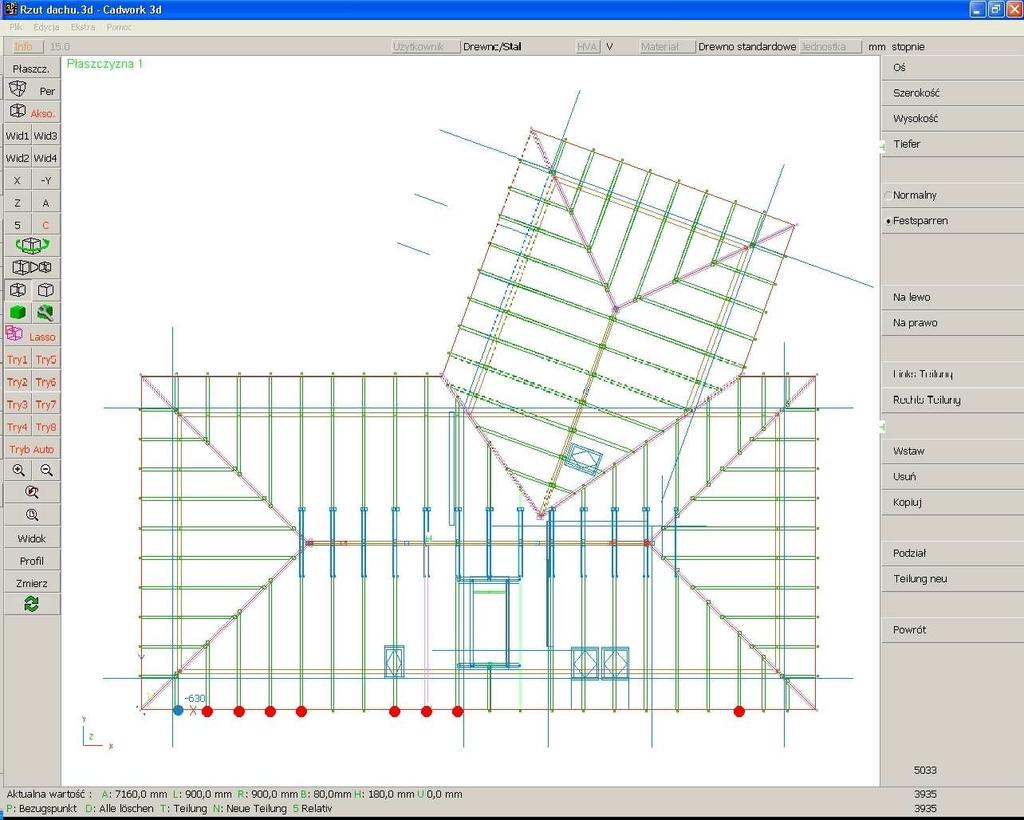Screen dimensions: 1024x820
Task: Click Tiefer in the right panel
Action: [x=953, y=144]
